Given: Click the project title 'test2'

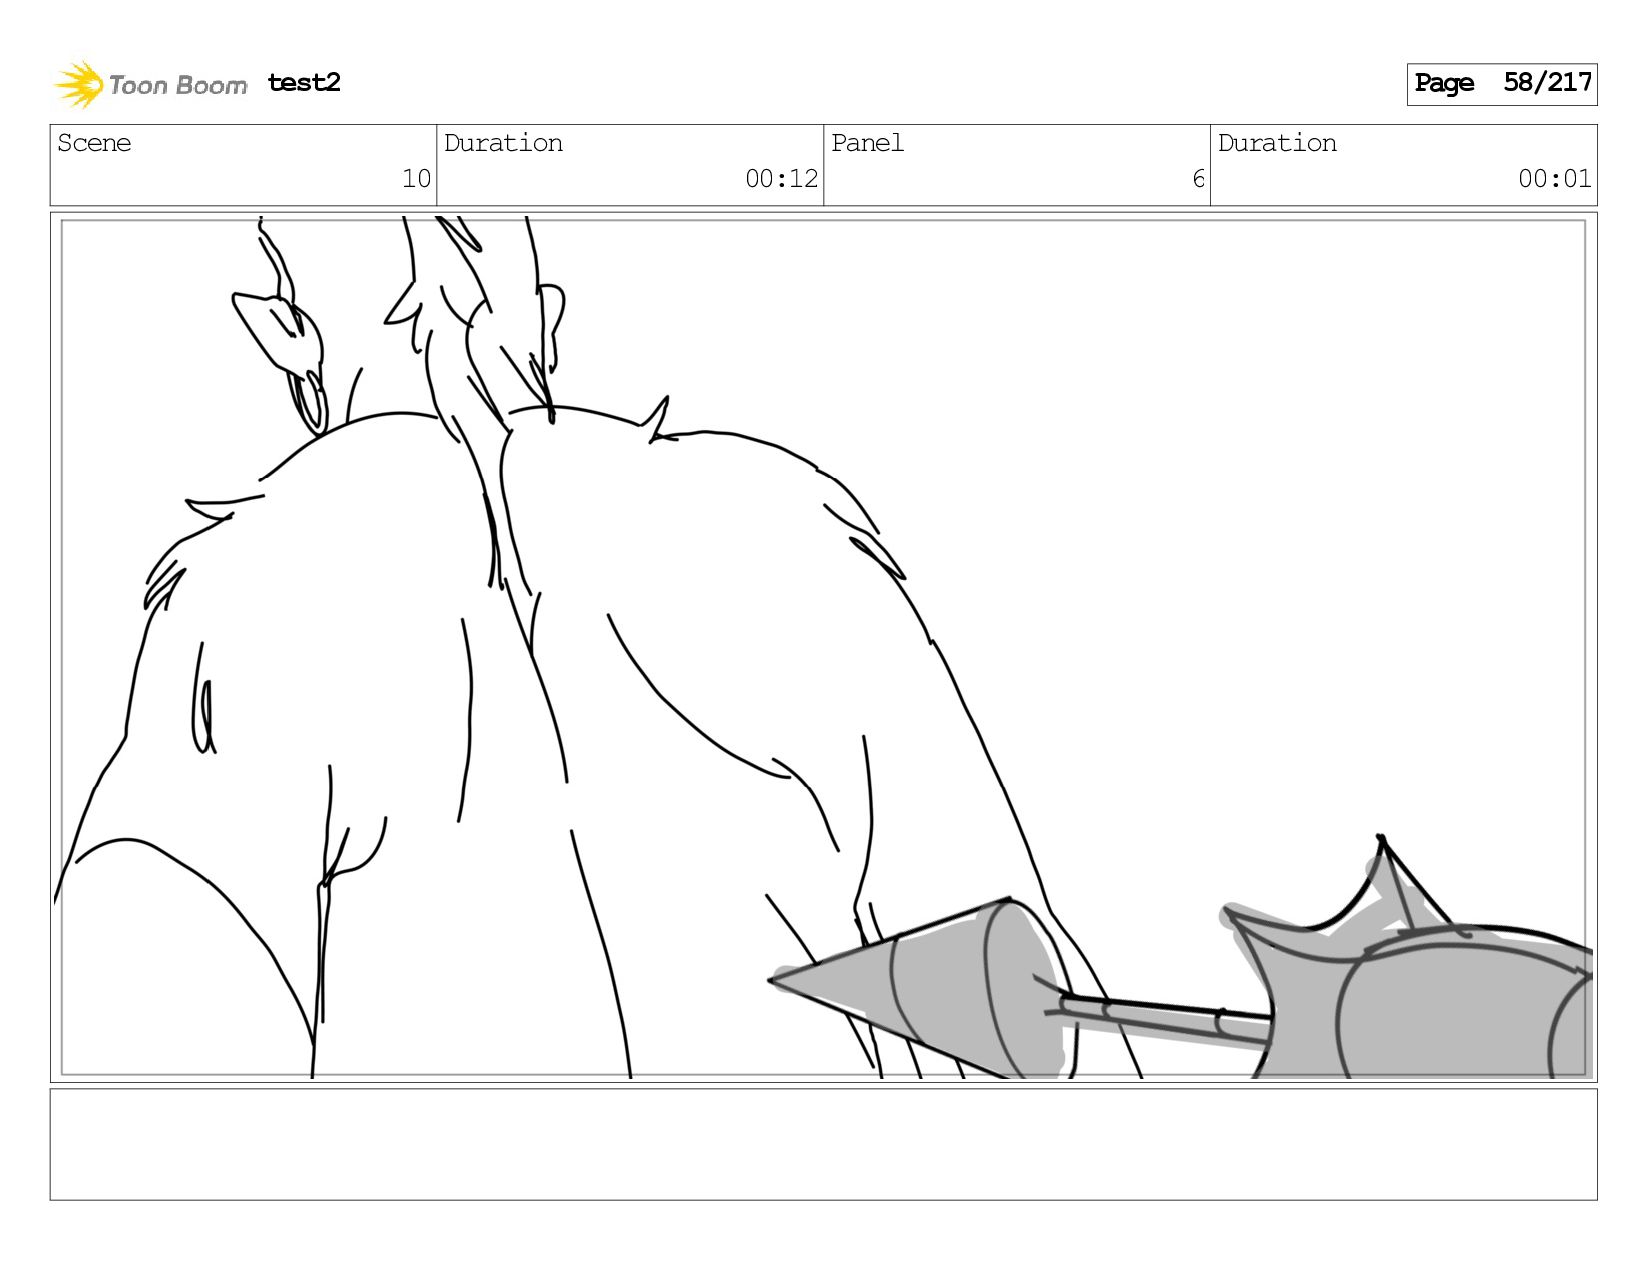Looking at the screenshot, I should [304, 82].
